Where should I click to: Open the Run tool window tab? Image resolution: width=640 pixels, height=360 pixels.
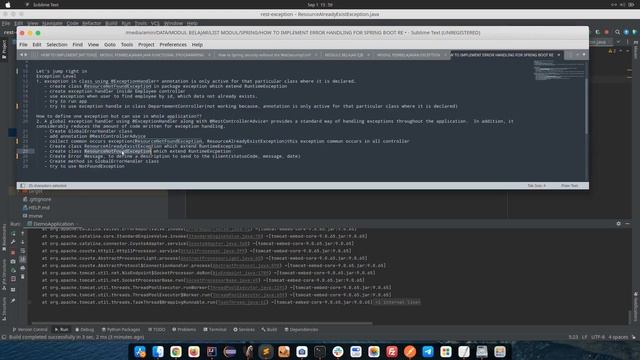pos(62,329)
